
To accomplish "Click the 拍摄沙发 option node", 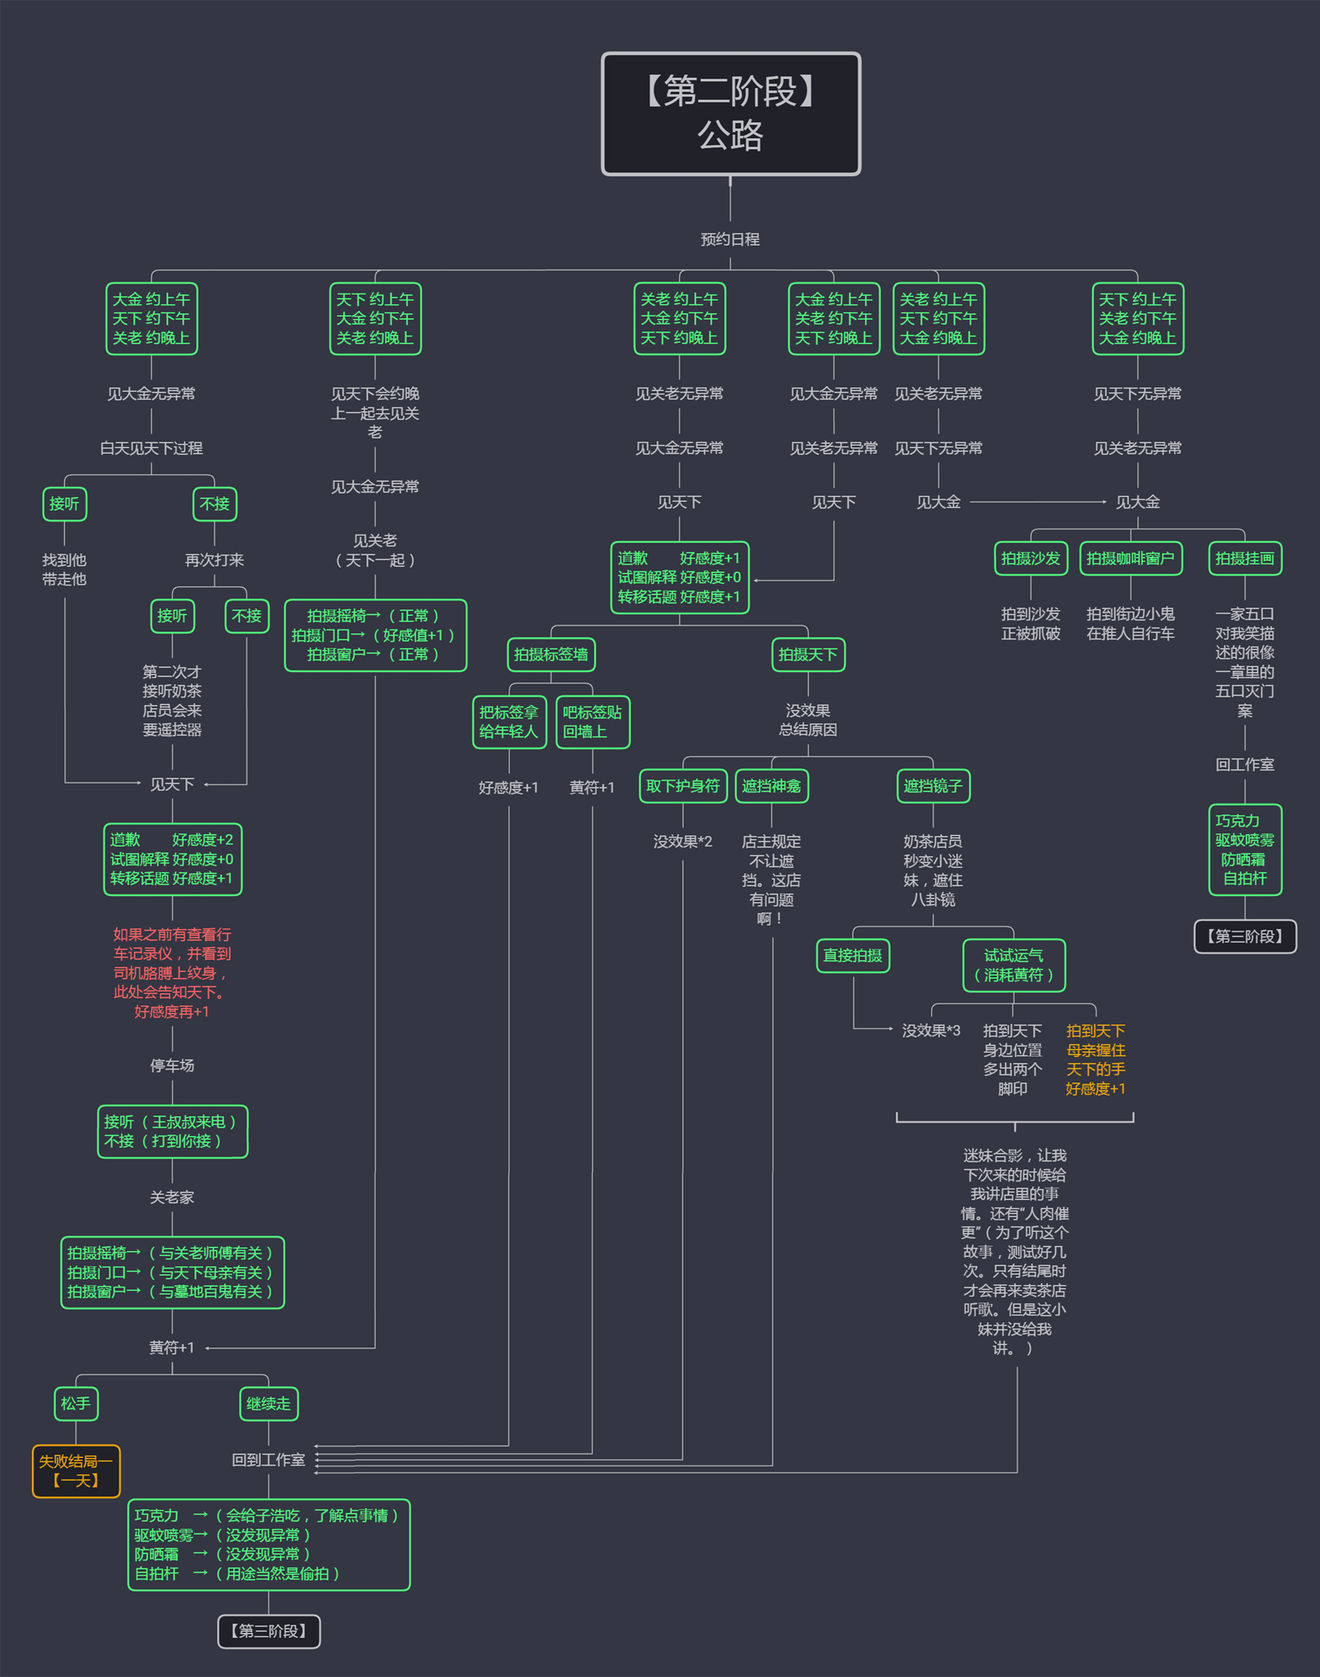I will click(x=1031, y=558).
